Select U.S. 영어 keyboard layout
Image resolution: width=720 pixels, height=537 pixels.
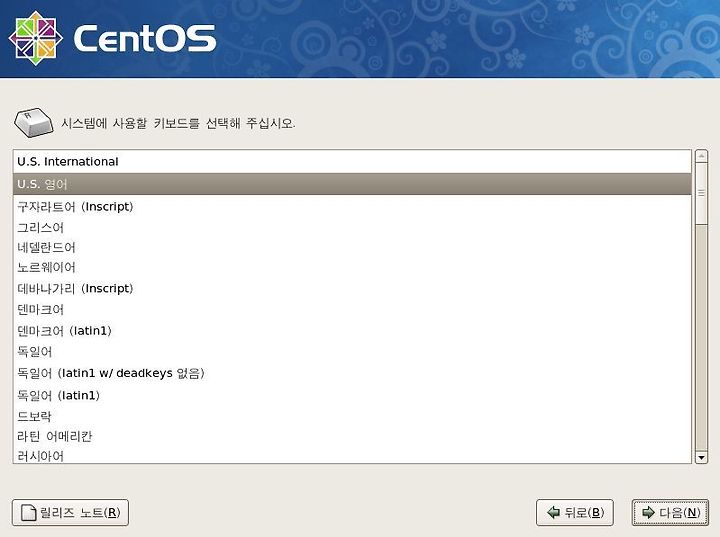[352, 184]
